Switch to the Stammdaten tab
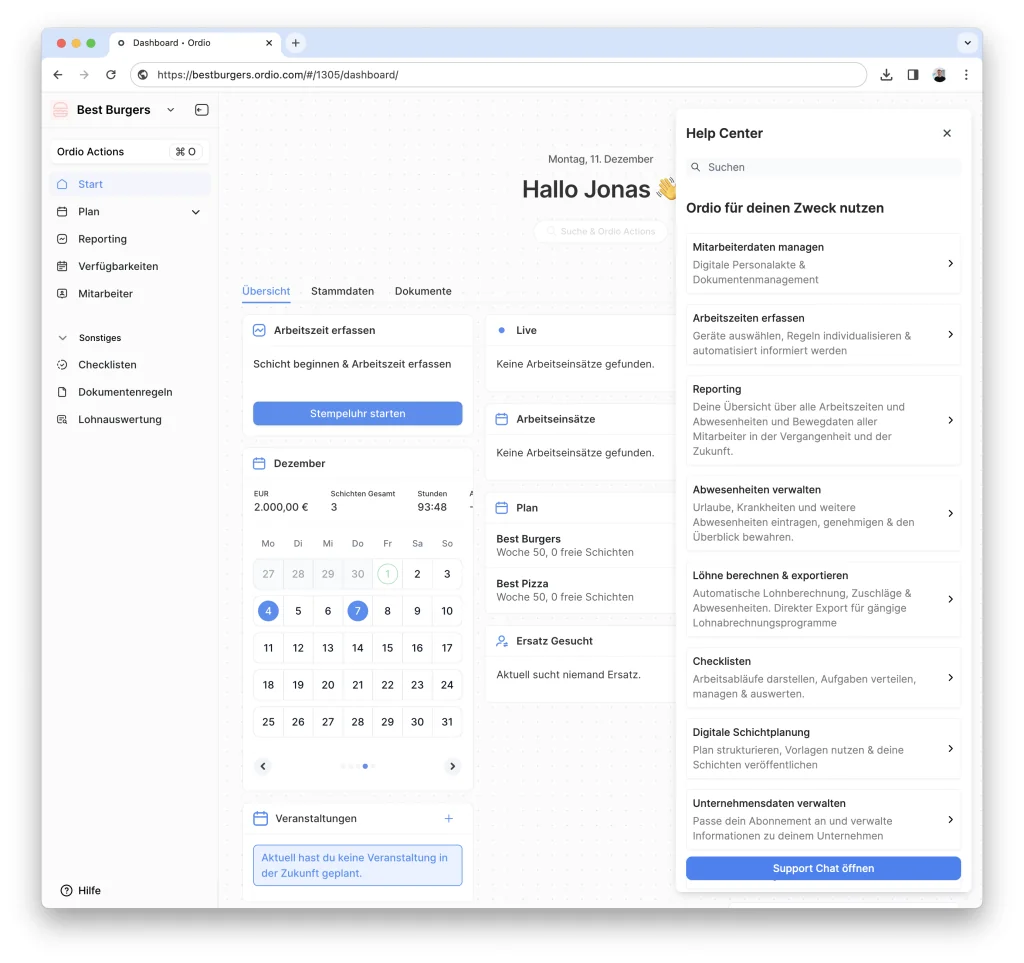 [342, 291]
